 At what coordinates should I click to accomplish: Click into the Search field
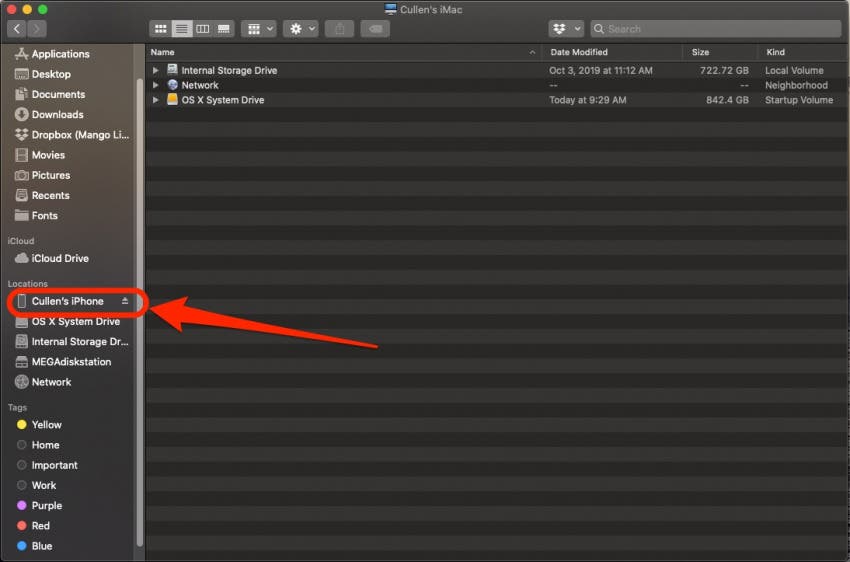click(716, 29)
